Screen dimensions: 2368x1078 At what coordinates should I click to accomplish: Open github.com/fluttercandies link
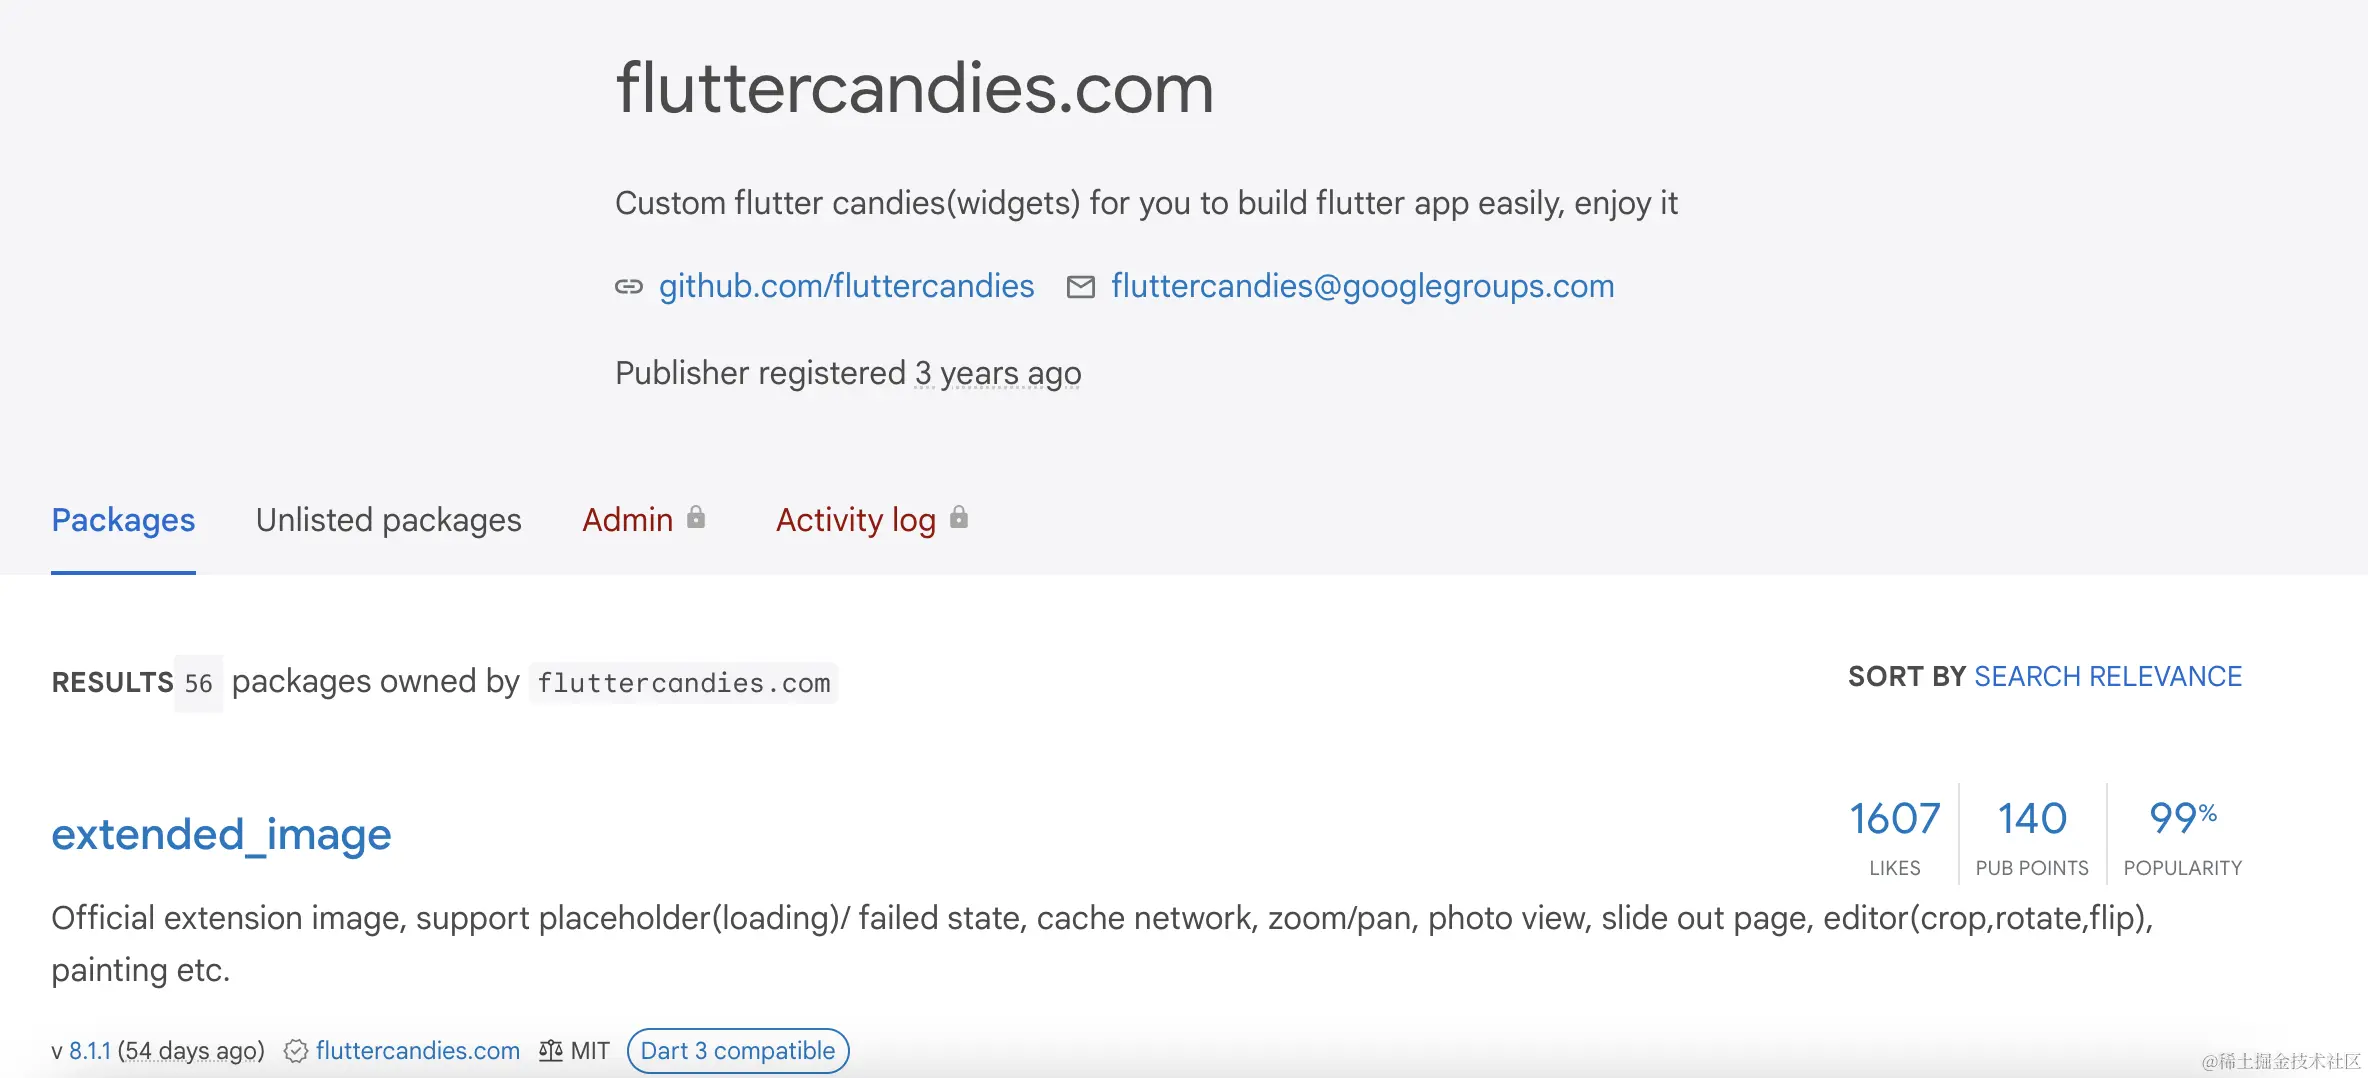click(846, 287)
